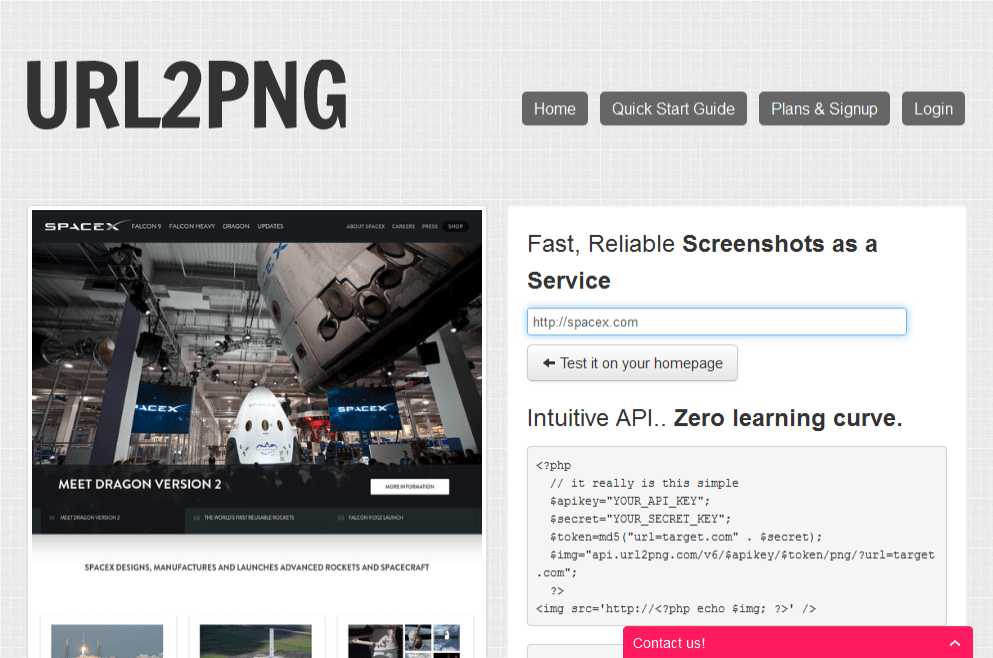993x658 pixels.
Task: Expand the Contact us! chevron
Action: click(x=955, y=643)
